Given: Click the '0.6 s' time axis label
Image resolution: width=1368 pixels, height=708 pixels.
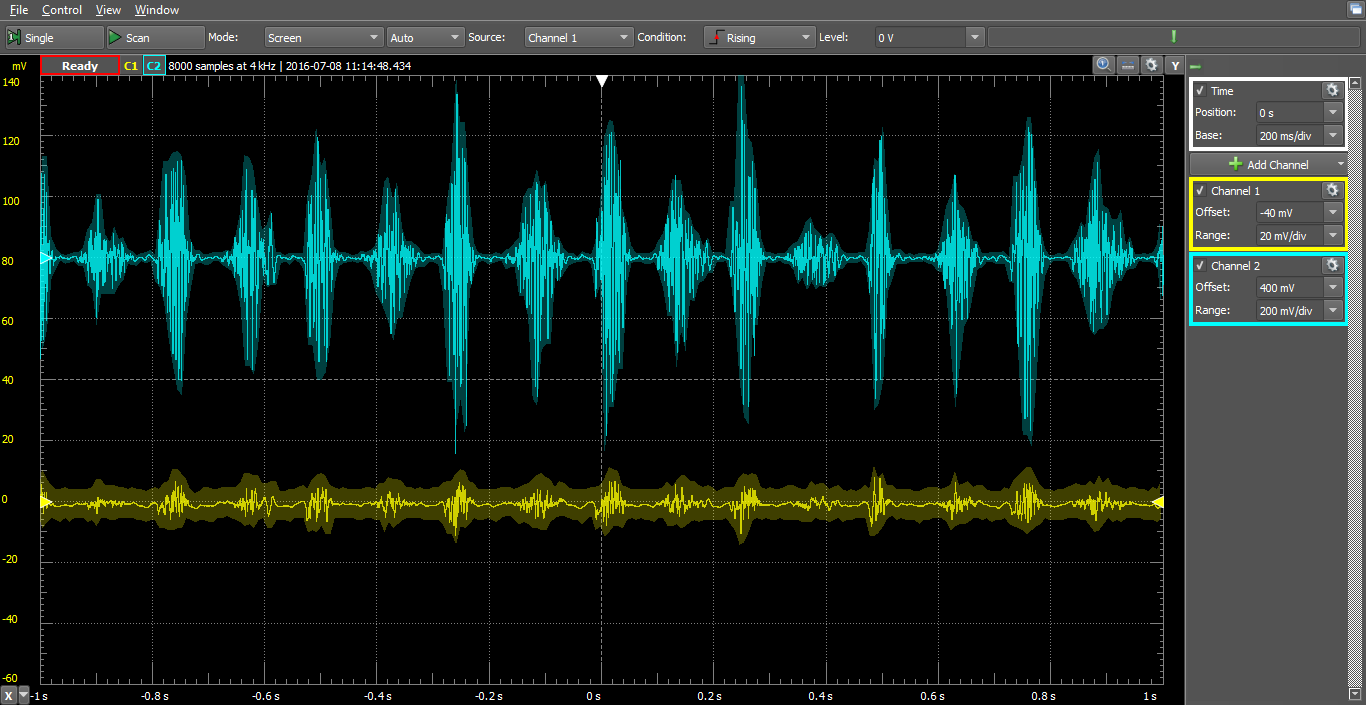Looking at the screenshot, I should [932, 696].
